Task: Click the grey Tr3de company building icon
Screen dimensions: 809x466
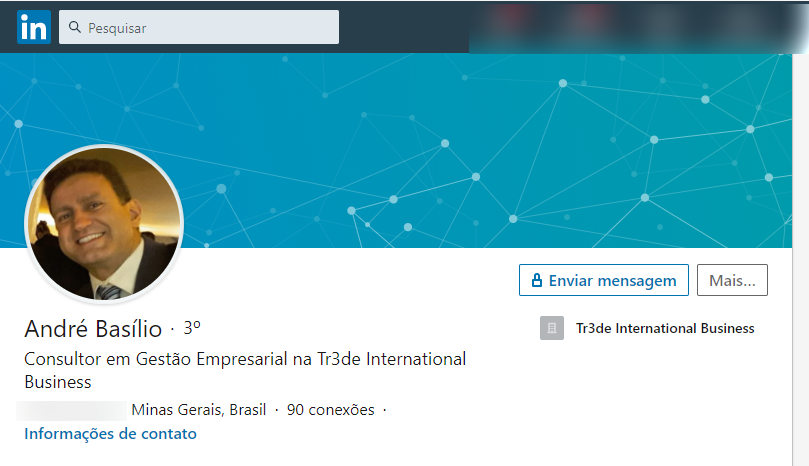Action: pos(552,328)
